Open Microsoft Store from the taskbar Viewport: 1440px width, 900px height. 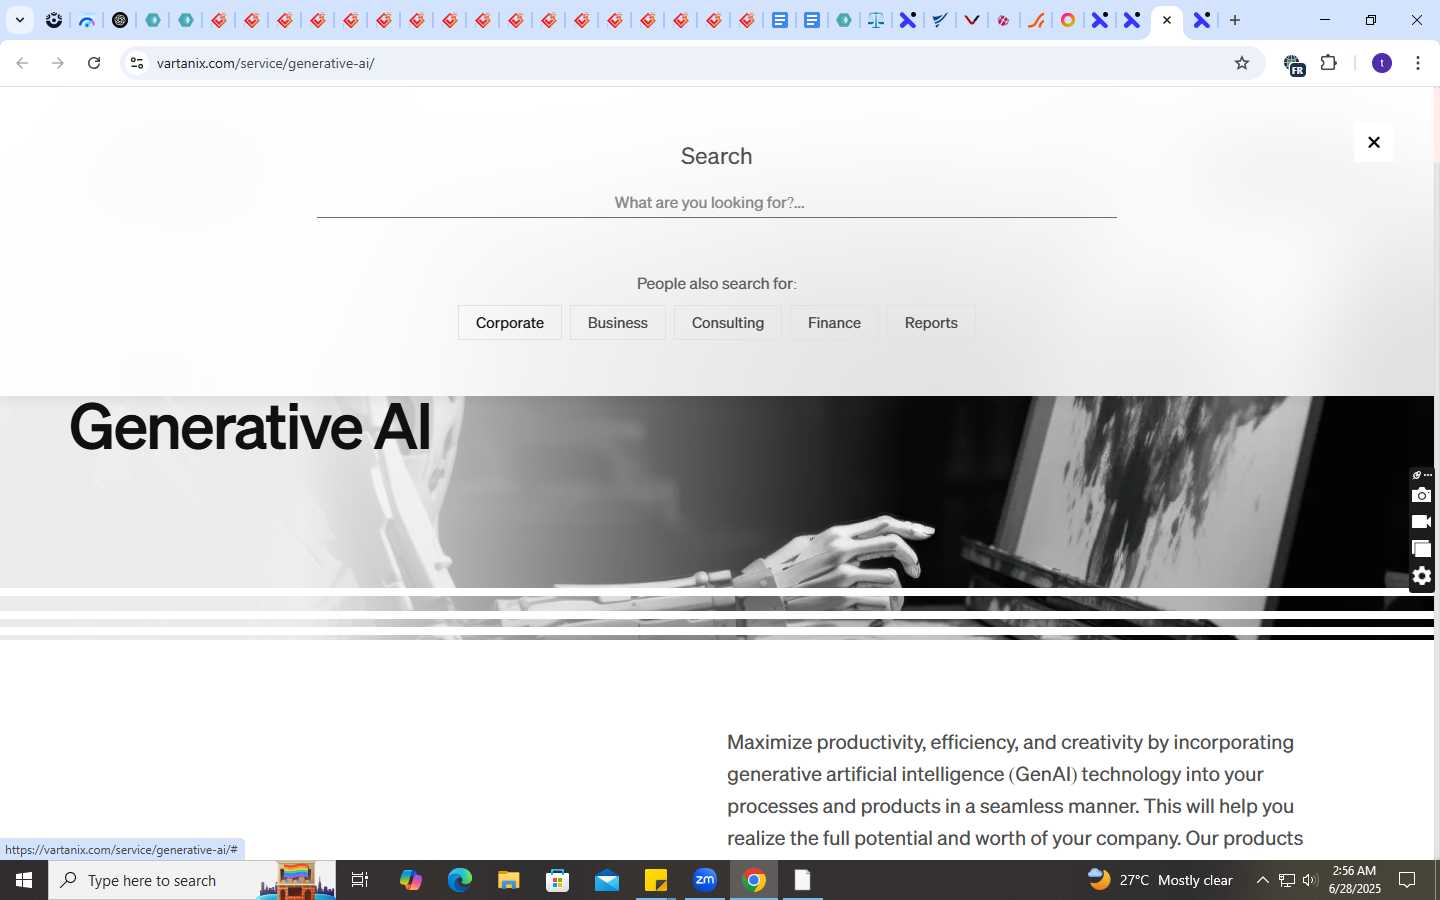[x=557, y=880]
